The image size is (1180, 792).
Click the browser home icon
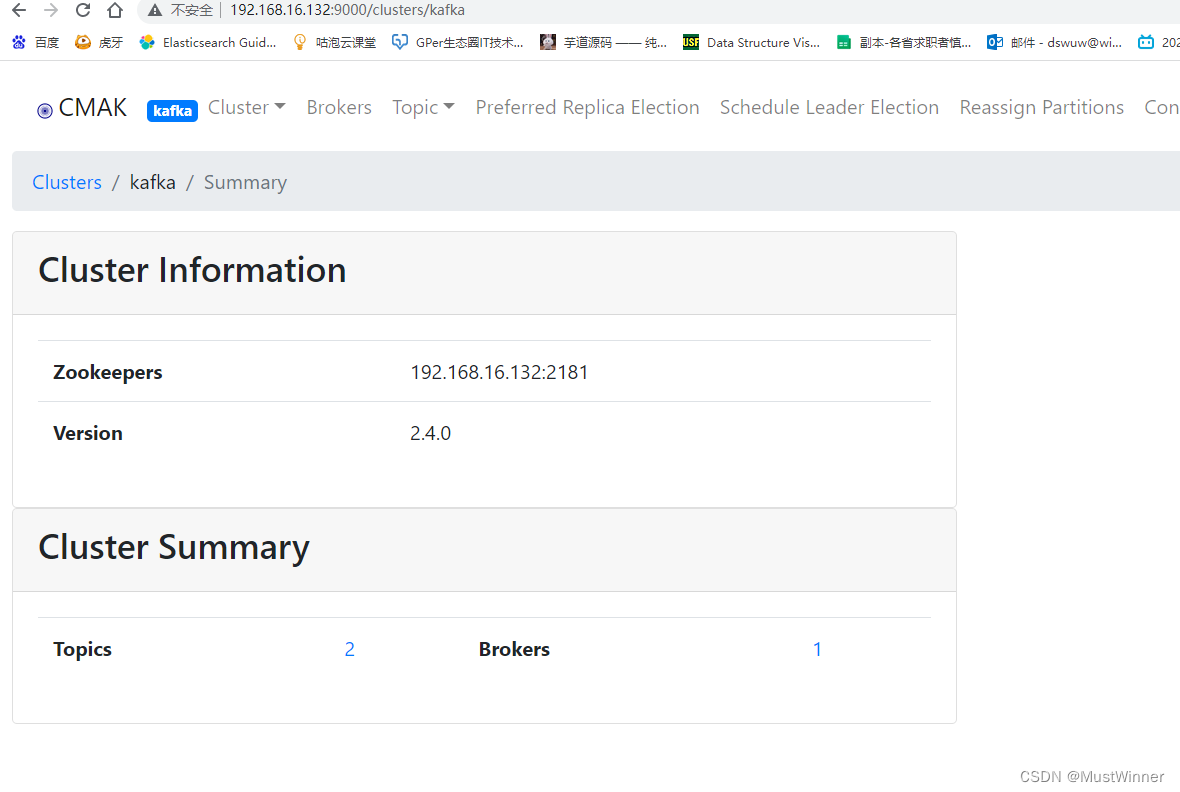pyautogui.click(x=114, y=10)
